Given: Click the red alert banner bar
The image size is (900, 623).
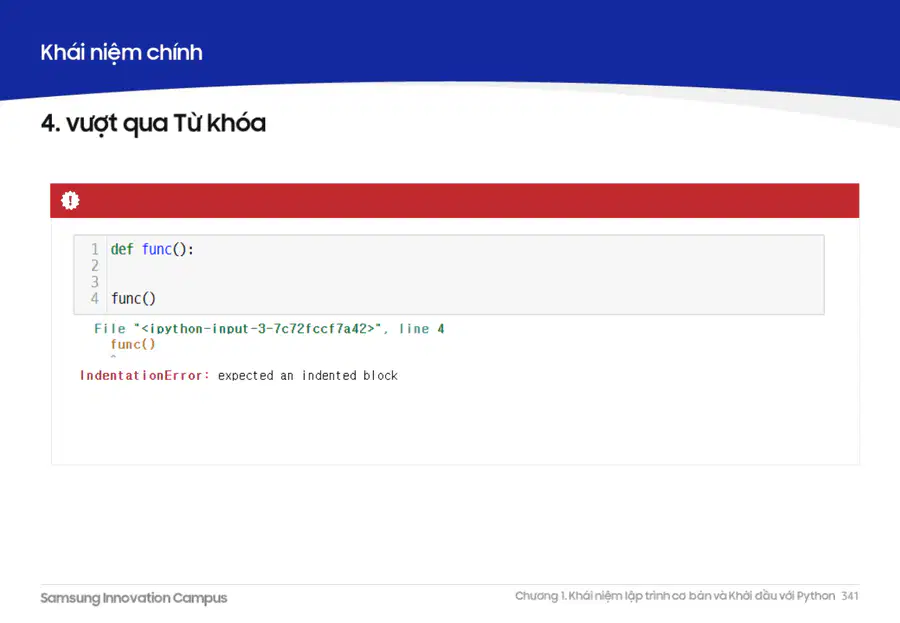Looking at the screenshot, I should (x=455, y=200).
